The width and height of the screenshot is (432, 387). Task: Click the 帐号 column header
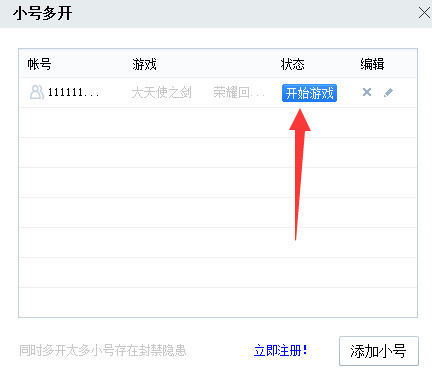pyautogui.click(x=39, y=64)
